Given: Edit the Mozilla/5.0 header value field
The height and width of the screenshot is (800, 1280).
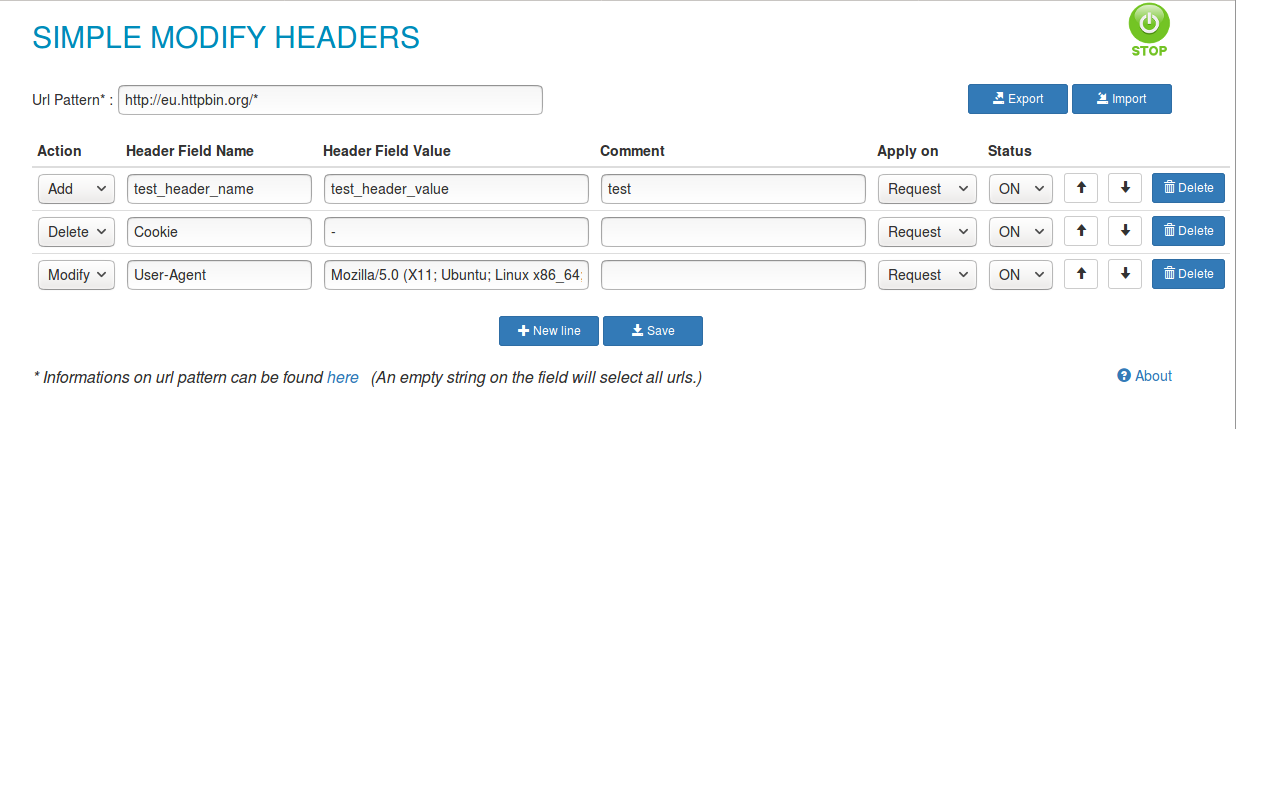Looking at the screenshot, I should pyautogui.click(x=456, y=275).
